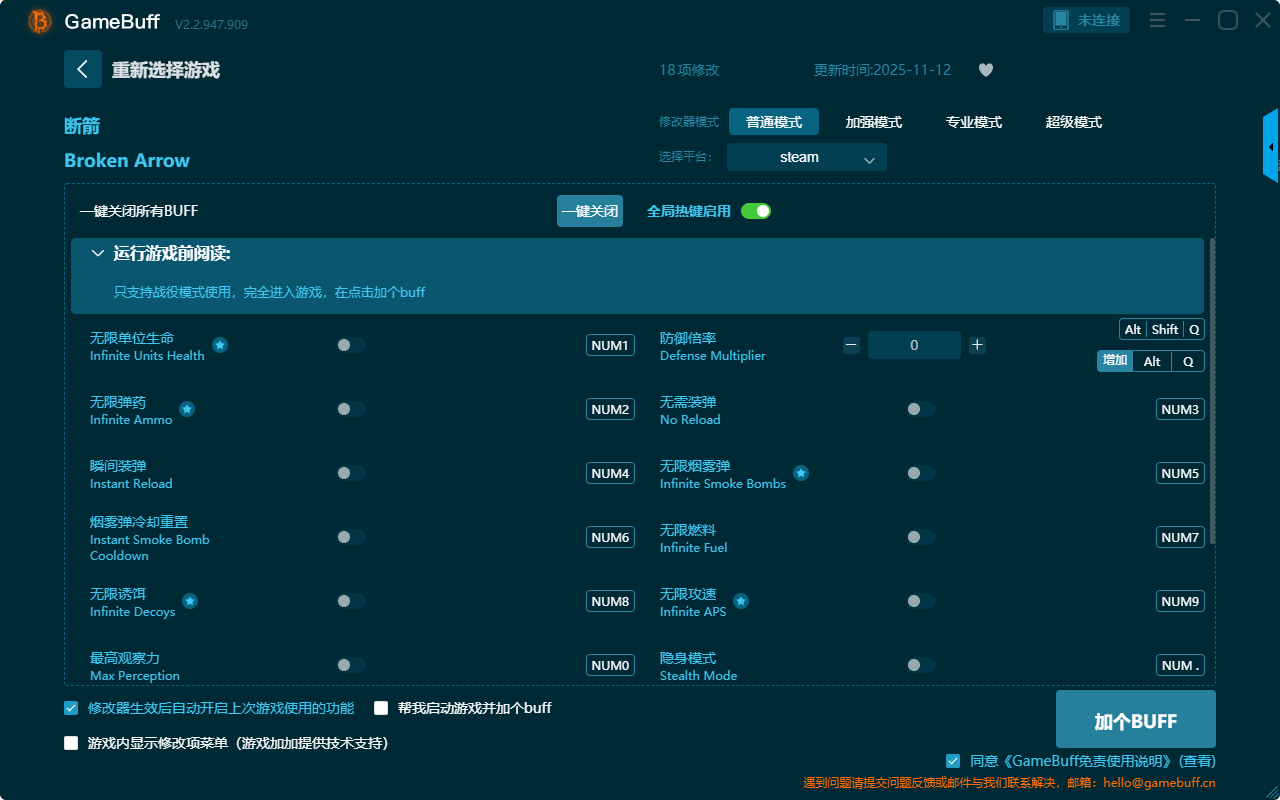
Task: Switch to 加强模式 tab
Action: coord(873,122)
